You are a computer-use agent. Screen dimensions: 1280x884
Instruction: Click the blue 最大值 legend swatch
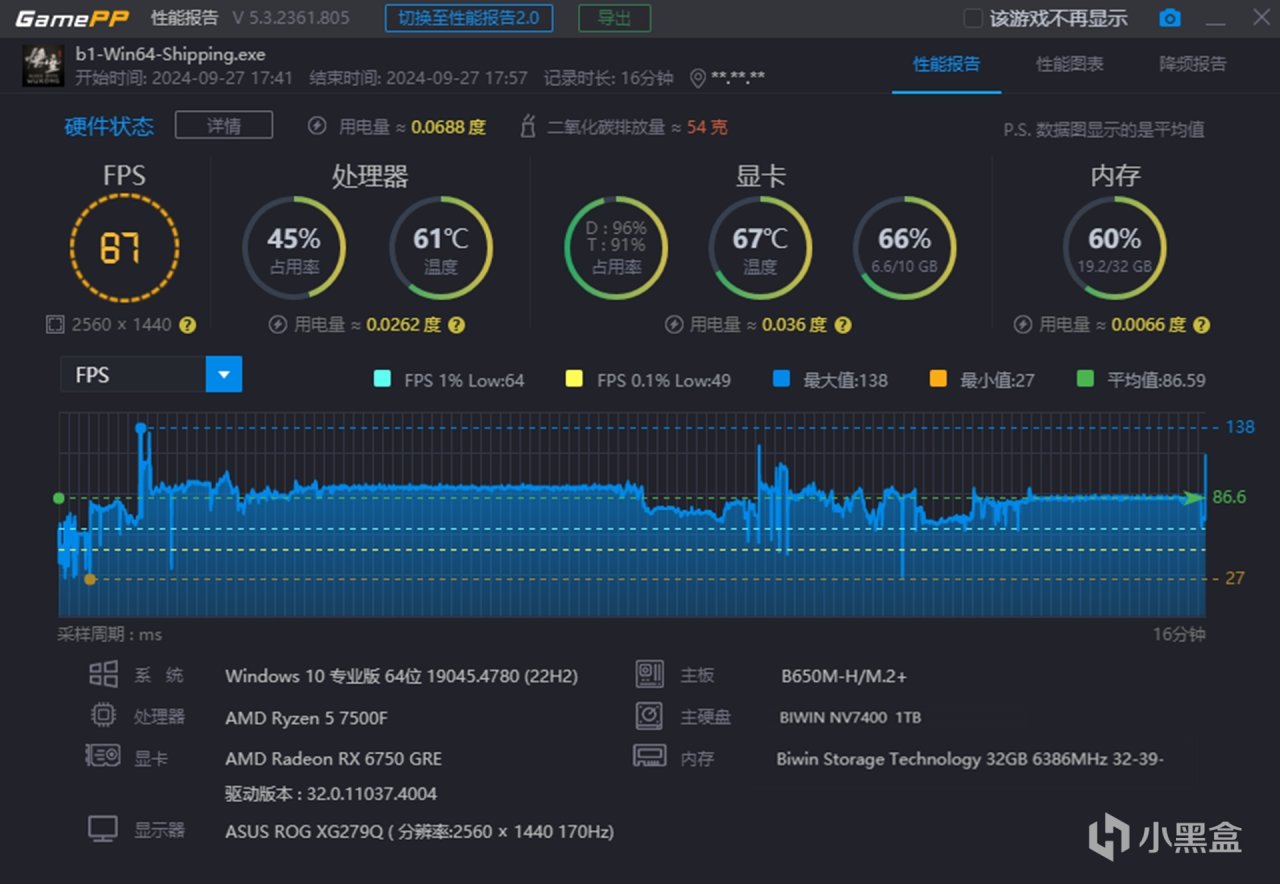pos(782,379)
